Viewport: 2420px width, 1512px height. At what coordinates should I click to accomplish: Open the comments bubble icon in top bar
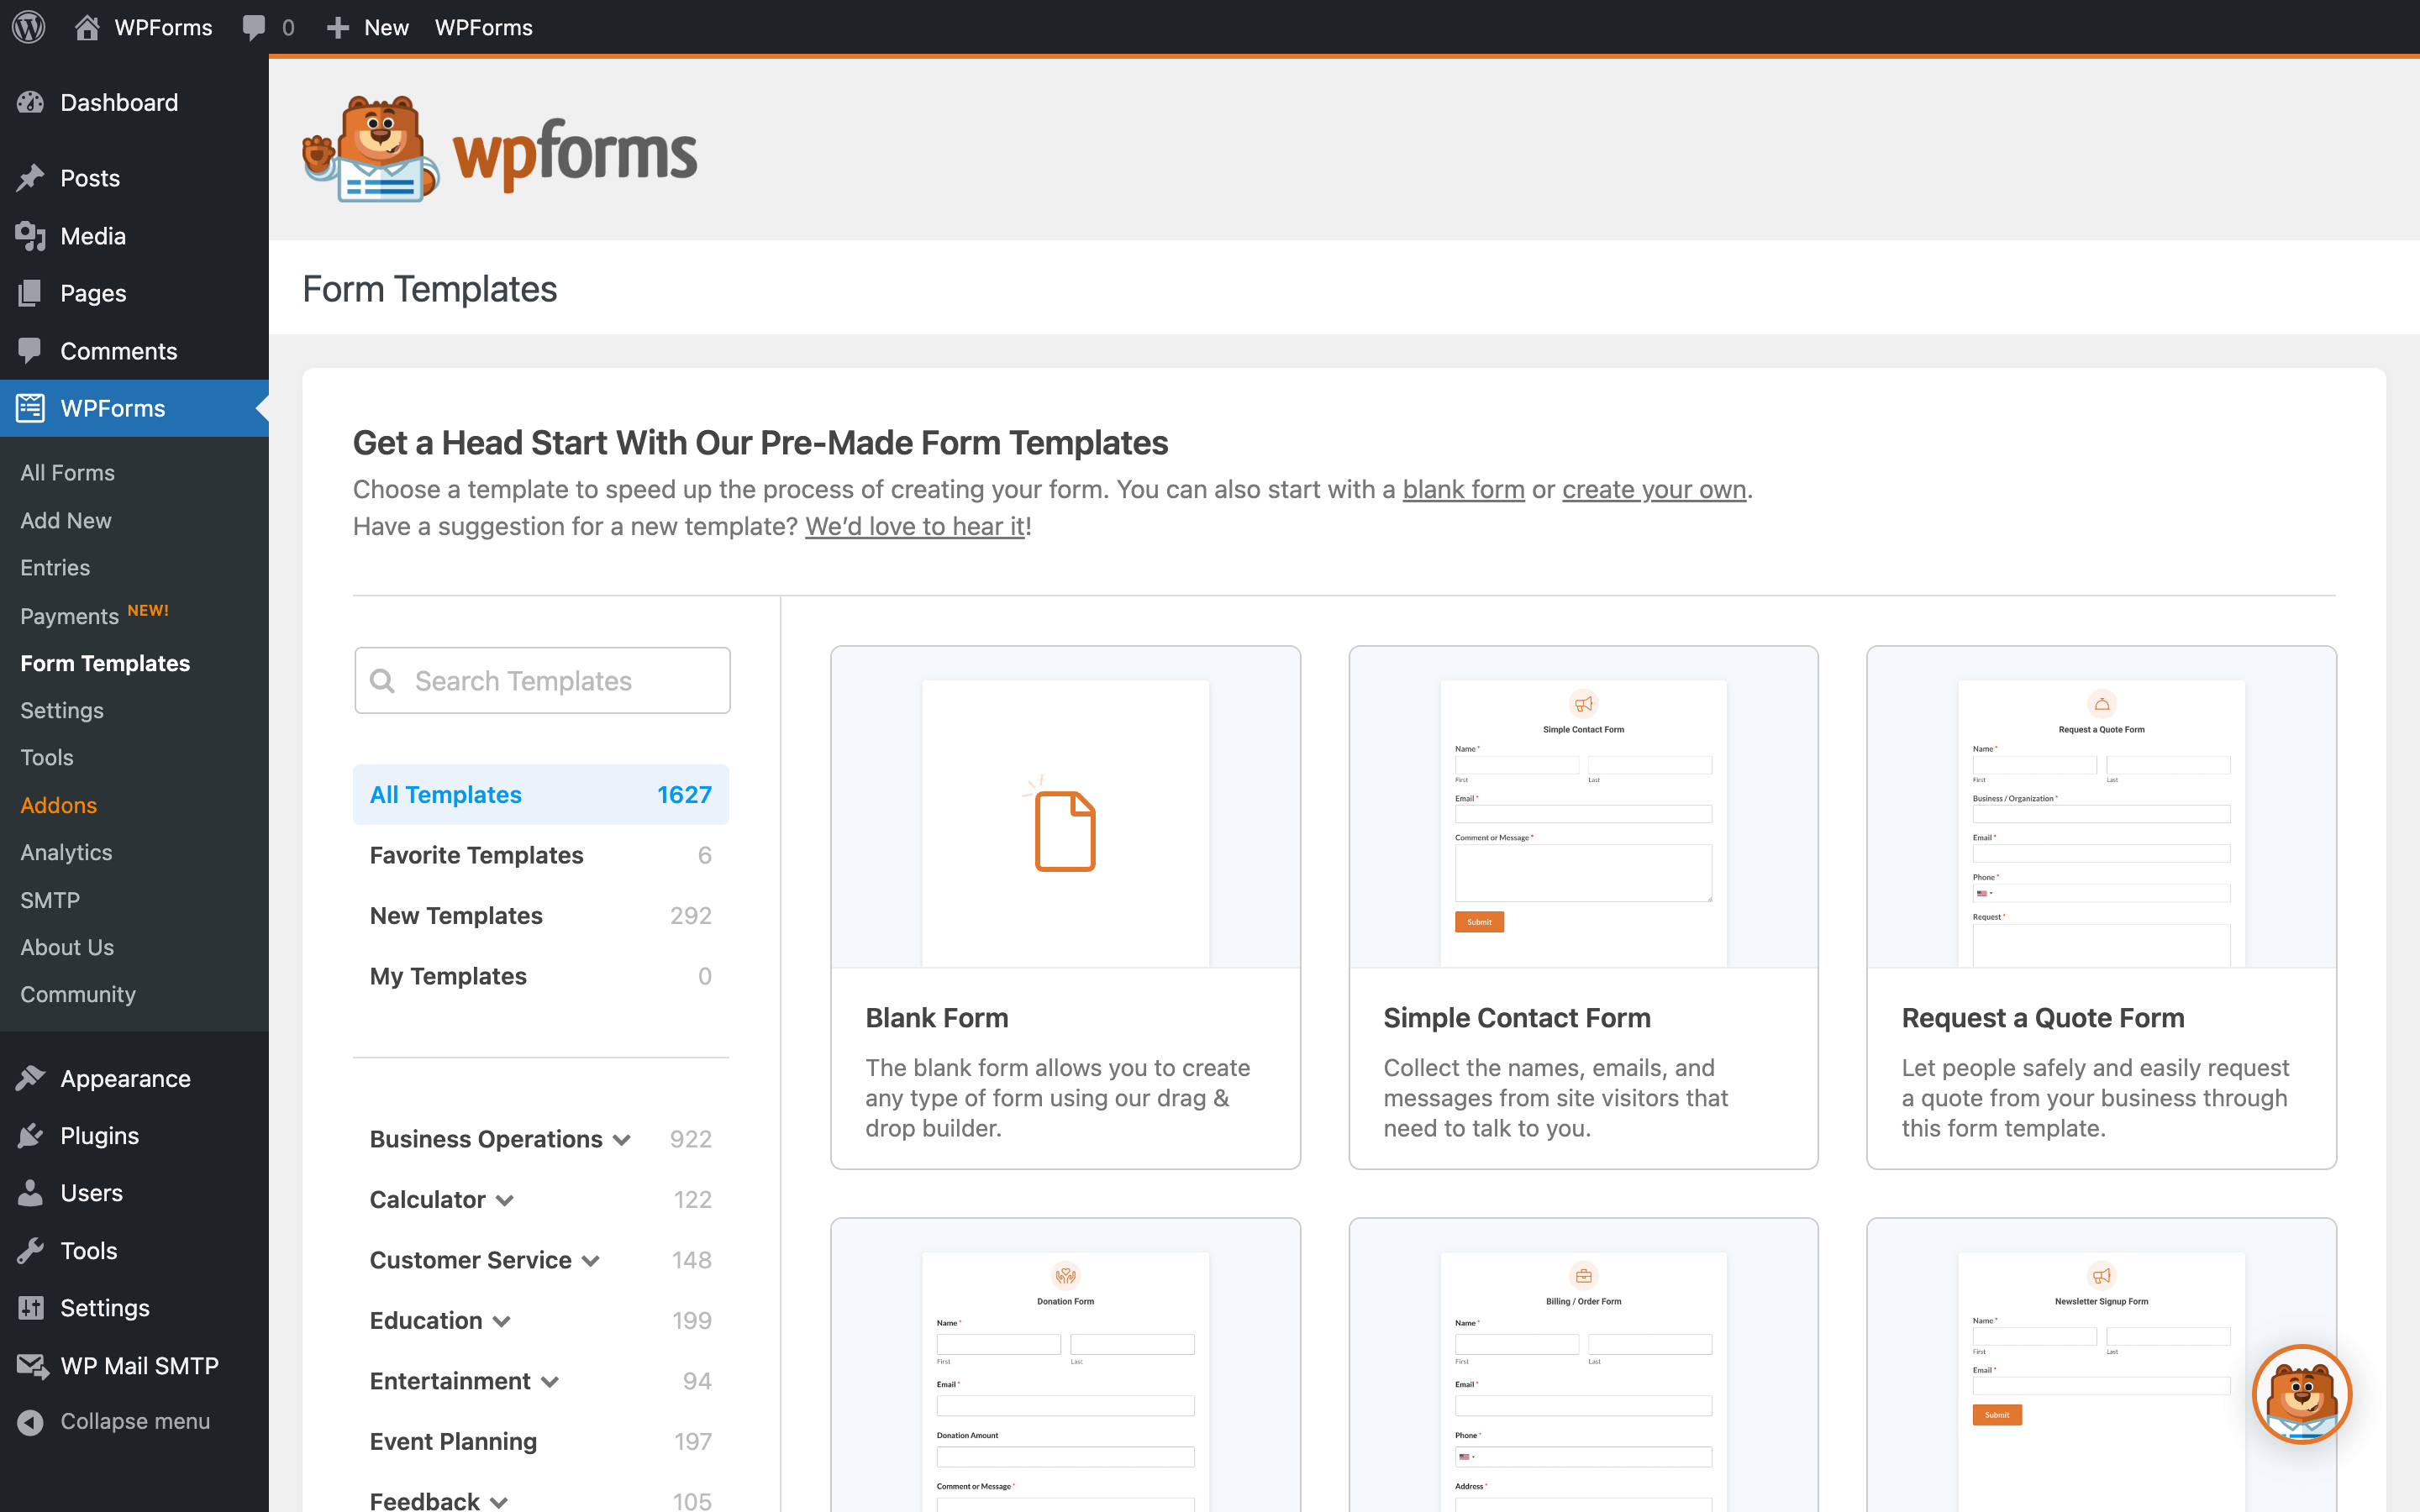click(254, 27)
